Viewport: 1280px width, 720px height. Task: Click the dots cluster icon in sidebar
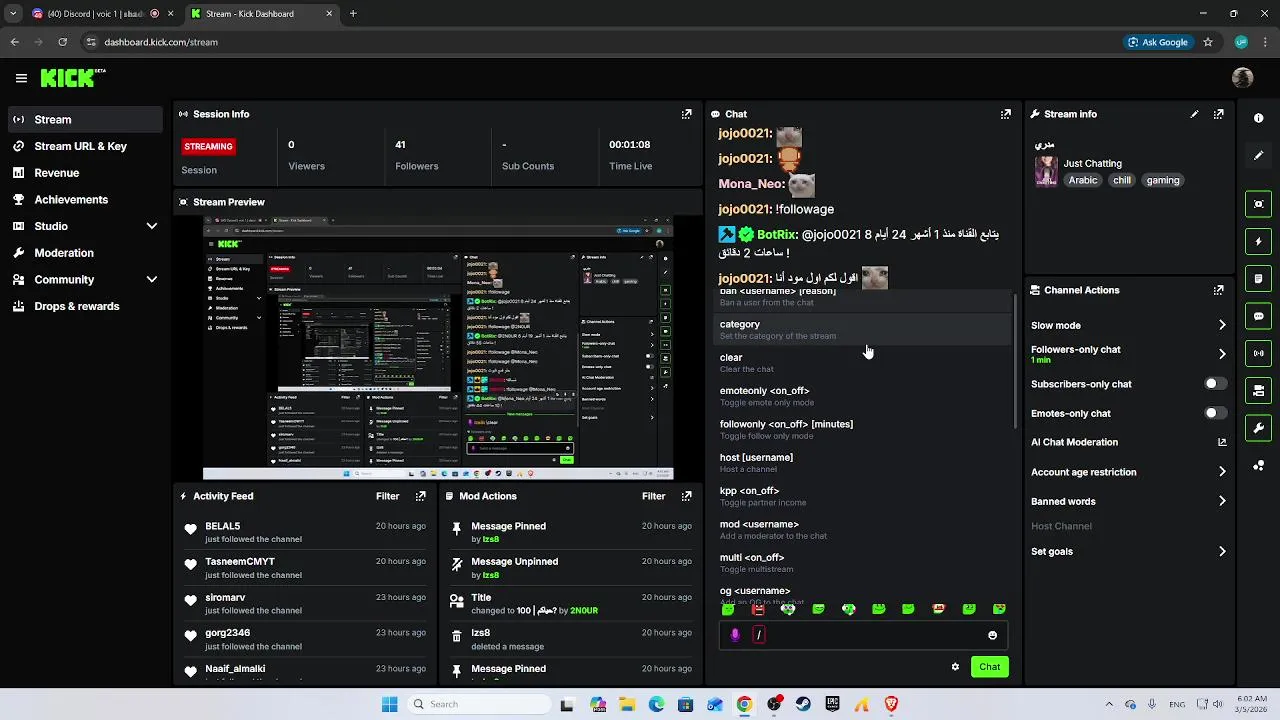pos(1258,466)
